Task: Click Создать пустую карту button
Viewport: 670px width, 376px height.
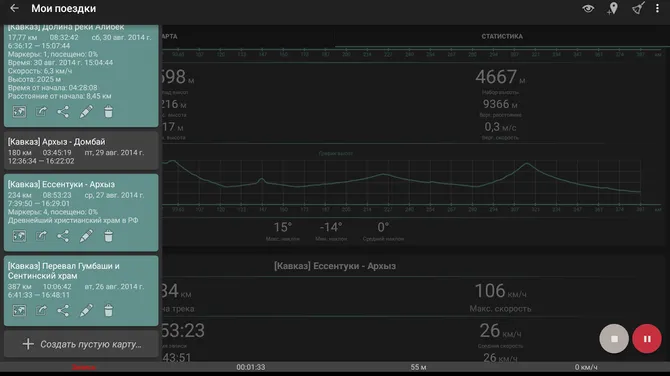Action: point(81,344)
